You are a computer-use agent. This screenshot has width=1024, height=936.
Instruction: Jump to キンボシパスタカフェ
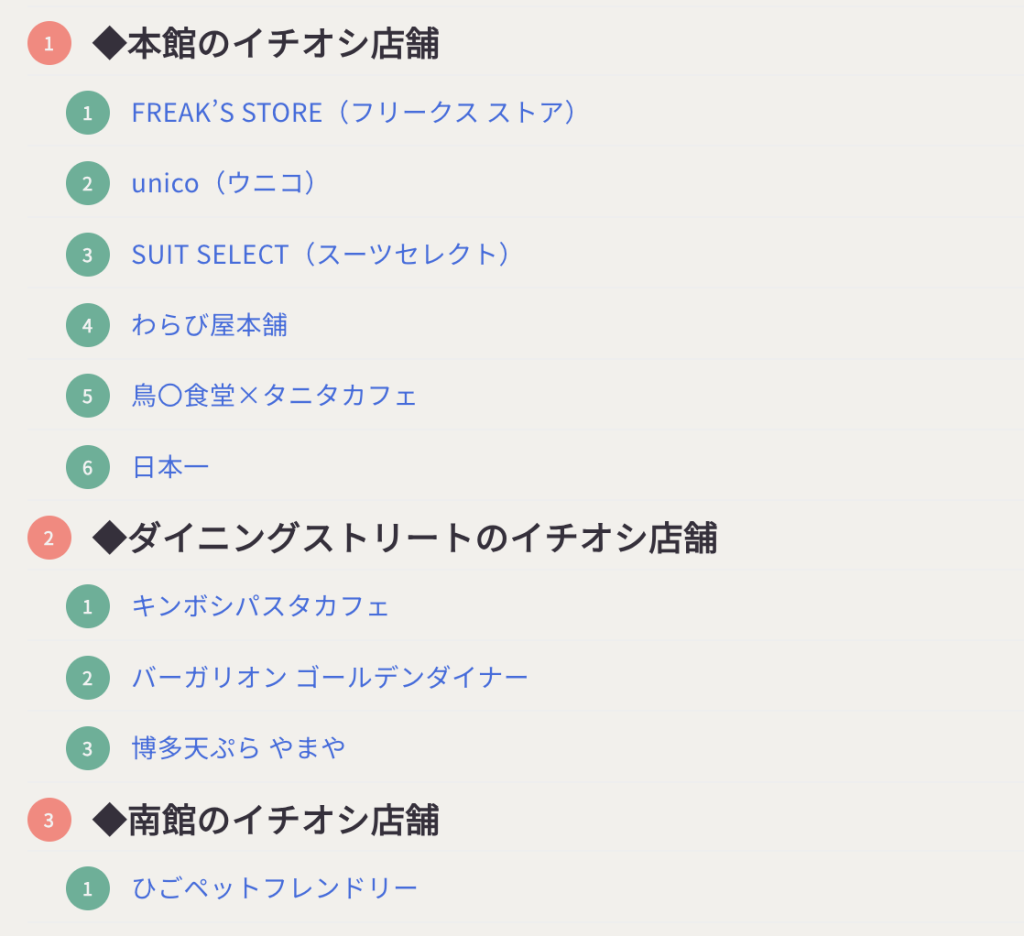coord(260,606)
